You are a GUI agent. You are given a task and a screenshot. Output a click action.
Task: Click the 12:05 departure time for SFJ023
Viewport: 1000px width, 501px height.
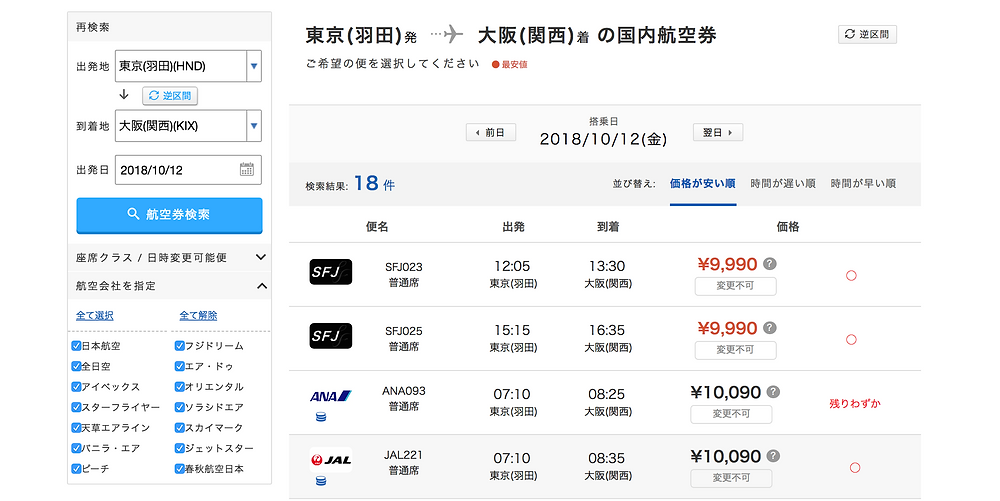pos(512,266)
